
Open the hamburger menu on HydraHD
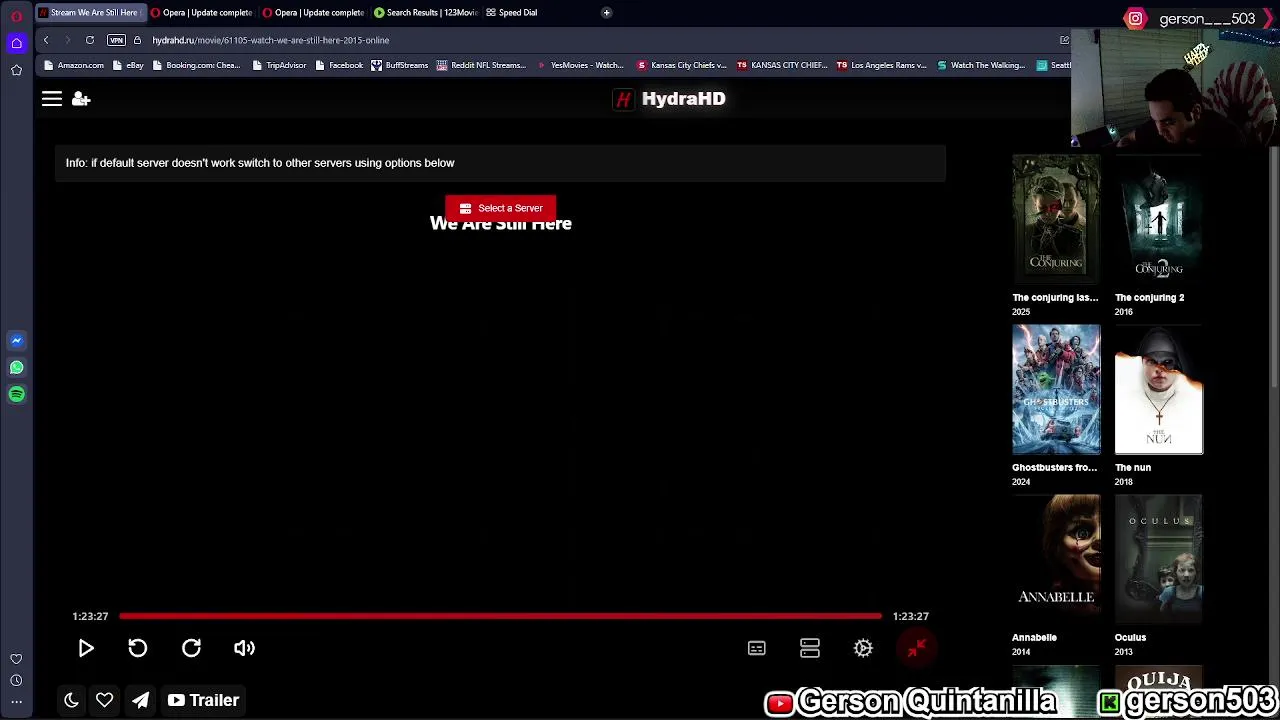(x=52, y=99)
